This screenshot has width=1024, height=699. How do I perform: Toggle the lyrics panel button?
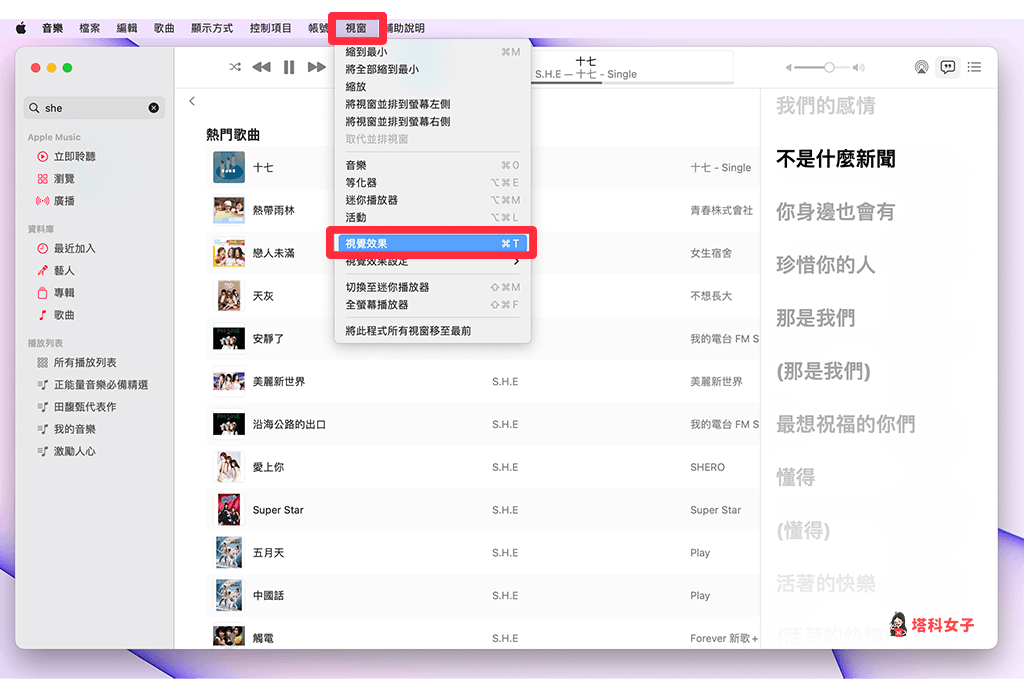[x=948, y=67]
